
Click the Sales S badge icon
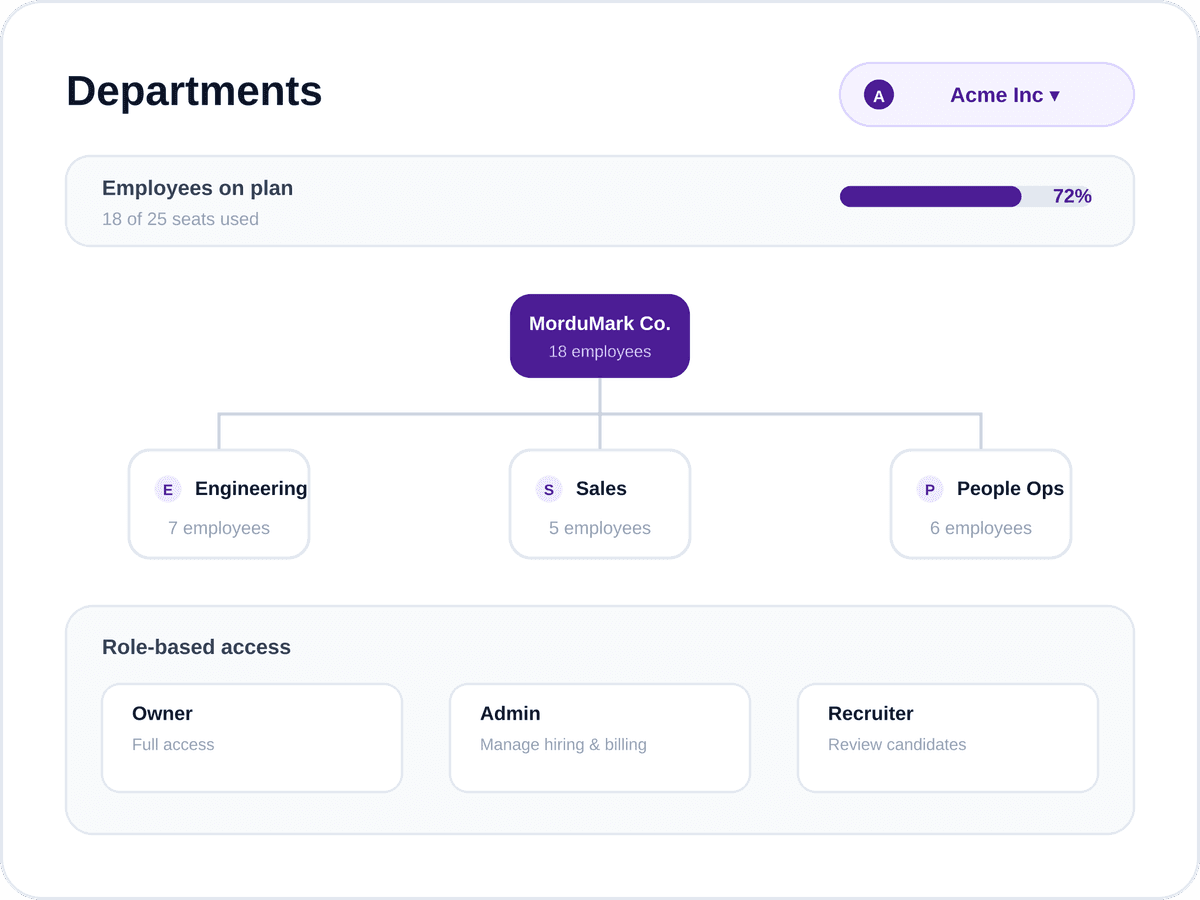tap(548, 489)
